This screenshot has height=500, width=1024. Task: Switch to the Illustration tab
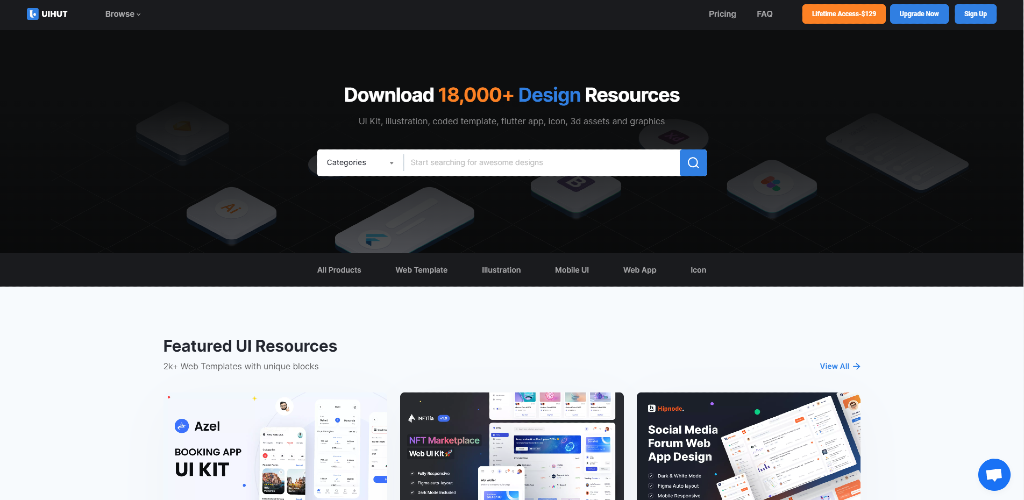[x=501, y=270]
